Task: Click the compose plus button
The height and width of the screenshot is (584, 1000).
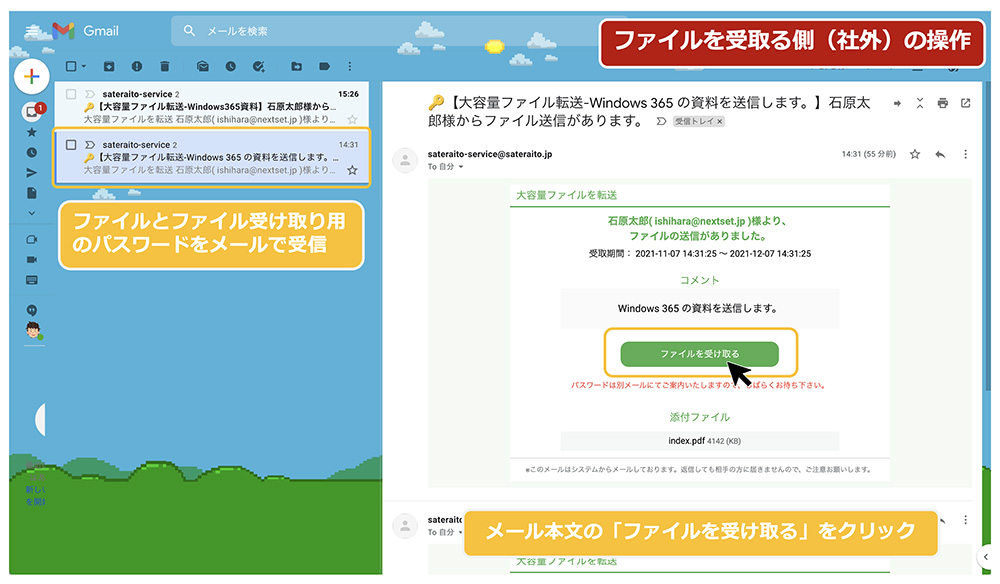Action: point(31,77)
